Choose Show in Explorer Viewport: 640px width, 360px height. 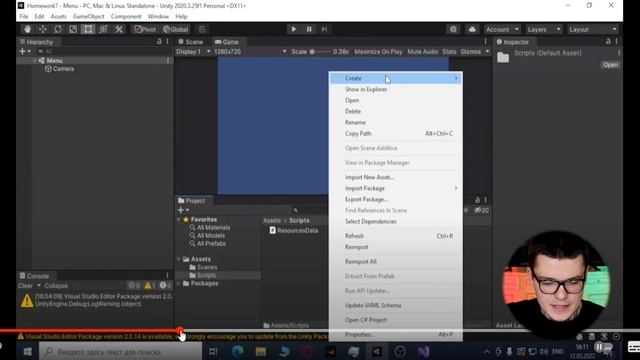pos(366,89)
